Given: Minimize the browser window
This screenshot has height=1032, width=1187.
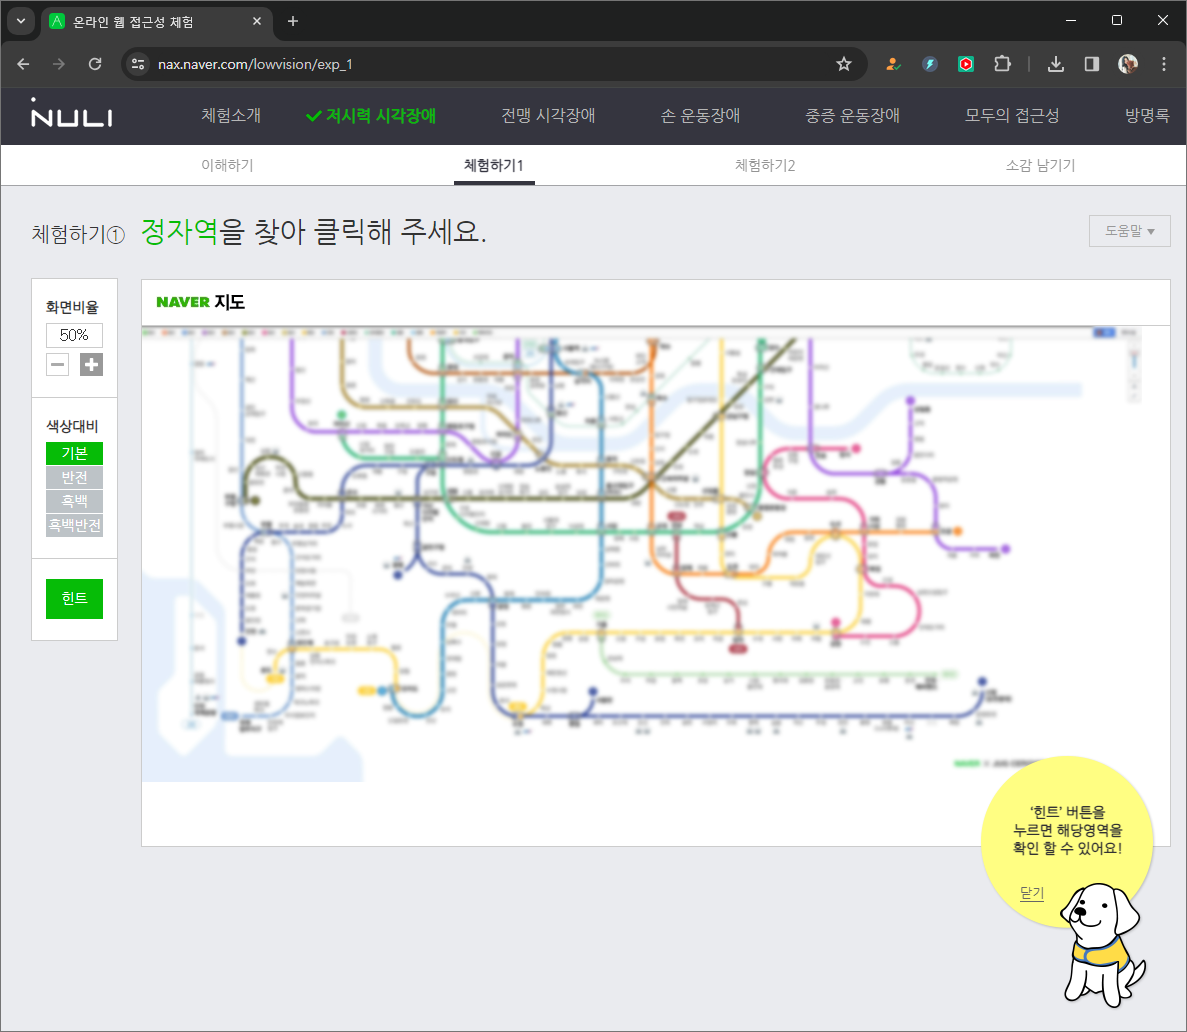Looking at the screenshot, I should point(1070,20).
